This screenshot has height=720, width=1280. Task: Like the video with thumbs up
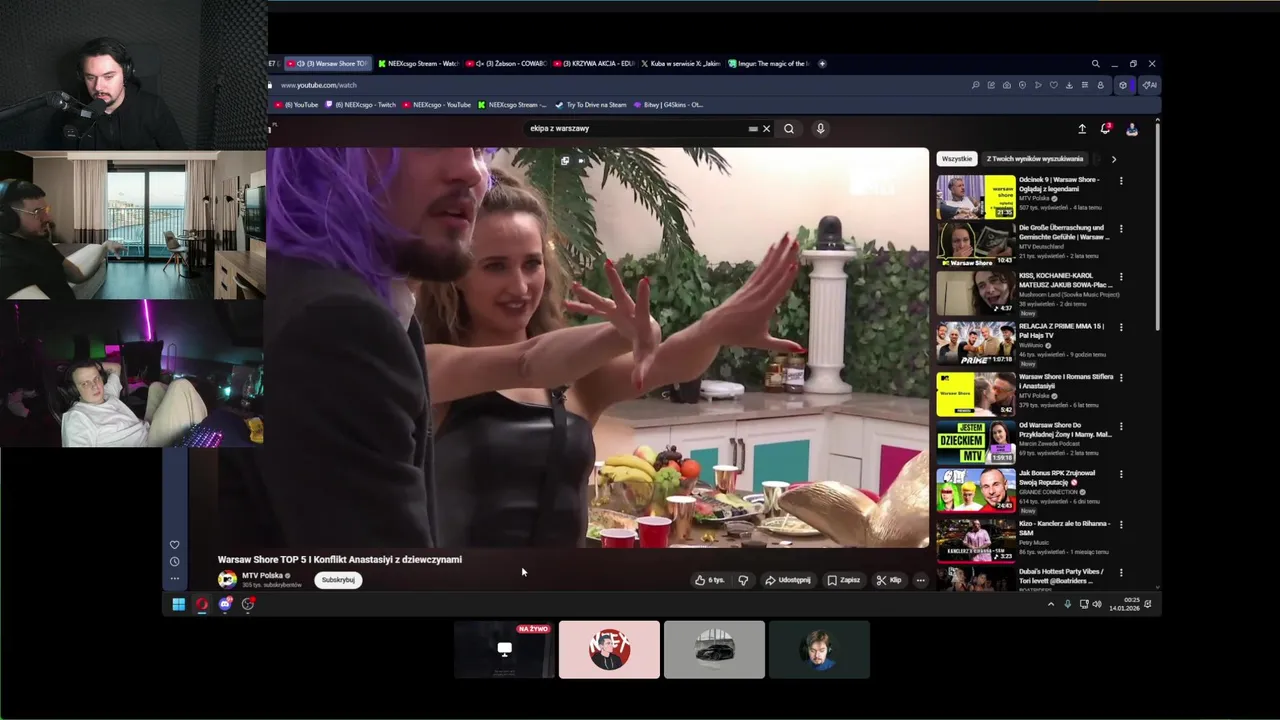709,580
